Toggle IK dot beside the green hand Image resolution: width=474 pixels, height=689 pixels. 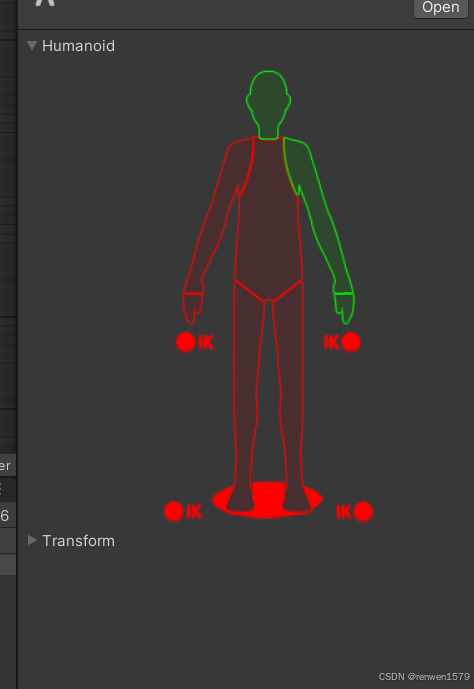[351, 342]
